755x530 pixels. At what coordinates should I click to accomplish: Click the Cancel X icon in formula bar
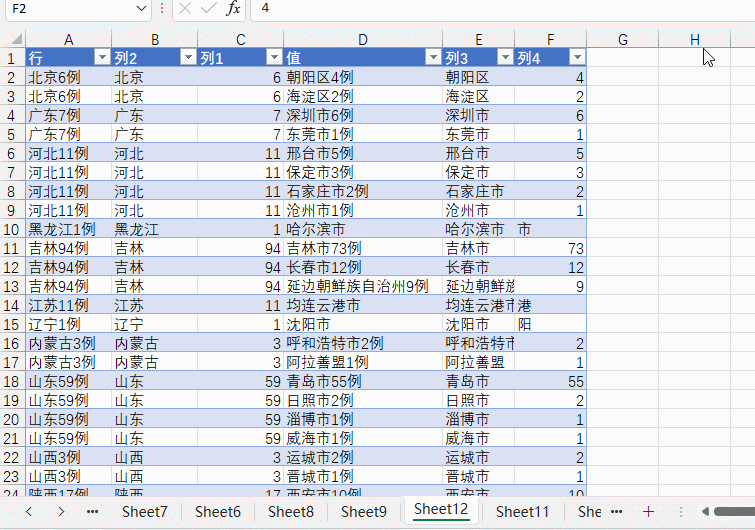(185, 8)
